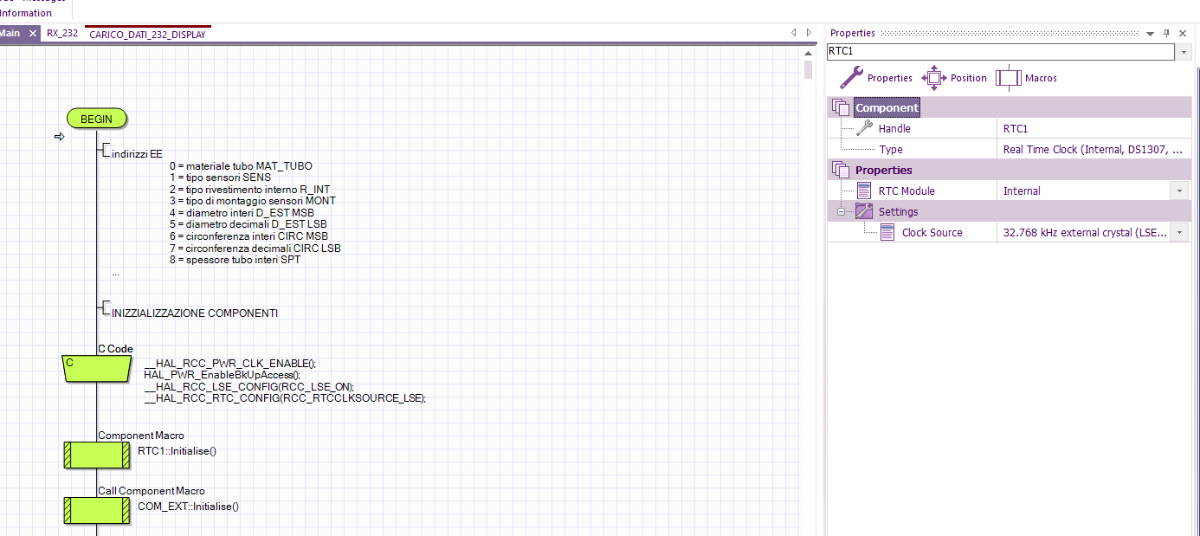Select the COM_EXT::Initialise macro block
Viewport: 1200px width, 536px height.
click(96, 510)
